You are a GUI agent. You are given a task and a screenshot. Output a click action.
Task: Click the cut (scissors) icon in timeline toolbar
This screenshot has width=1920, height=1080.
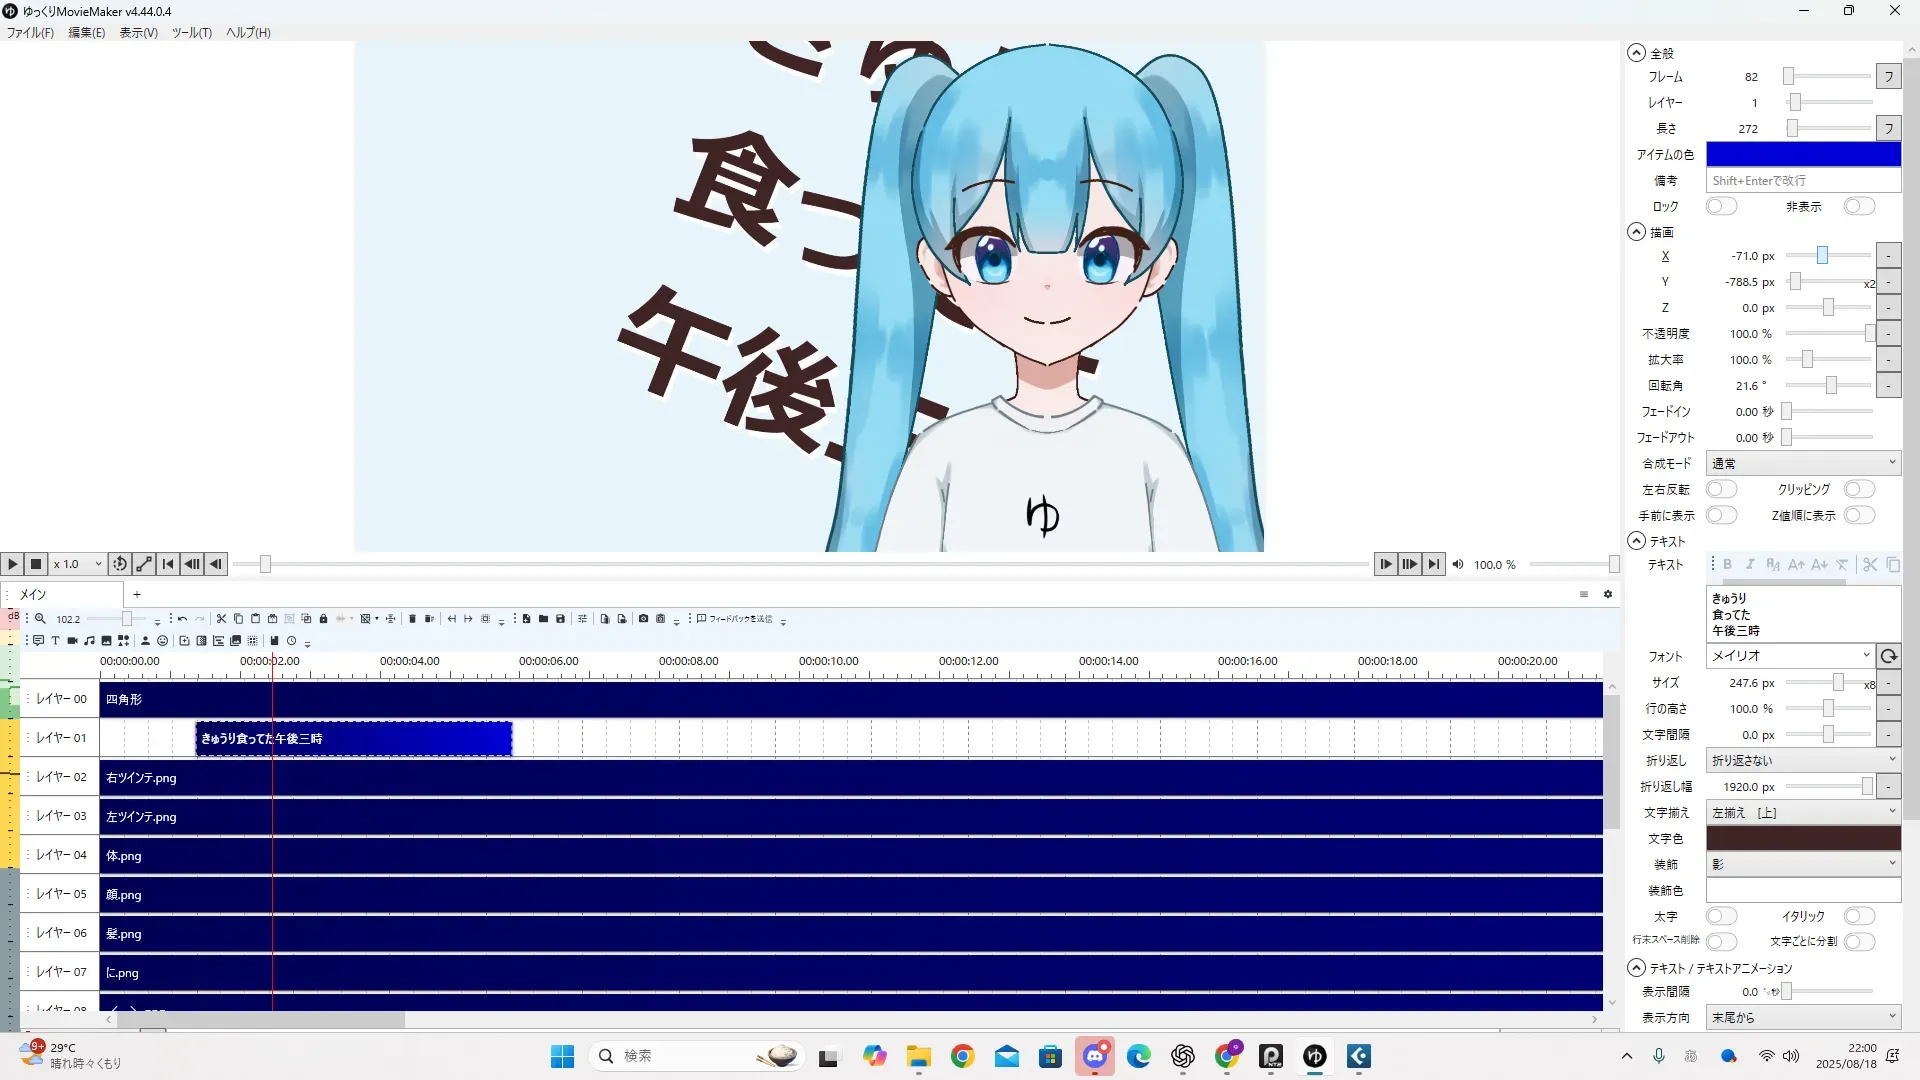[221, 619]
